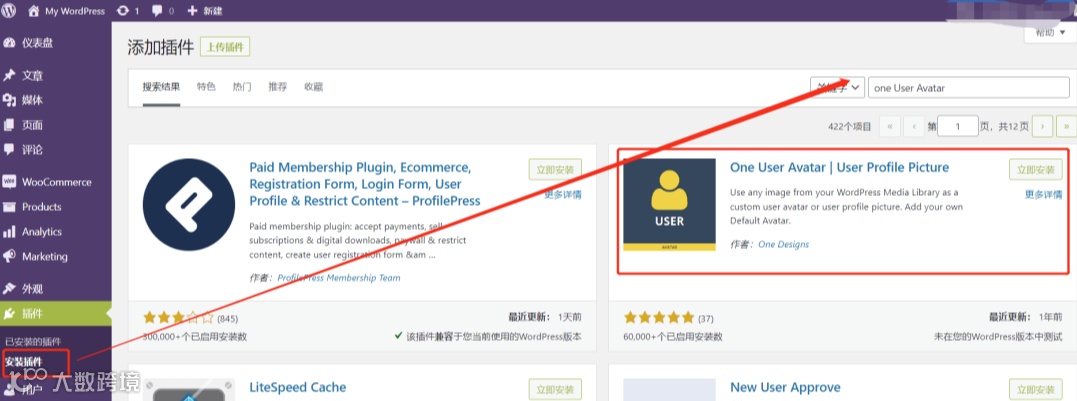Go to the next results page
The image size is (1077, 401).
coord(1043,126)
